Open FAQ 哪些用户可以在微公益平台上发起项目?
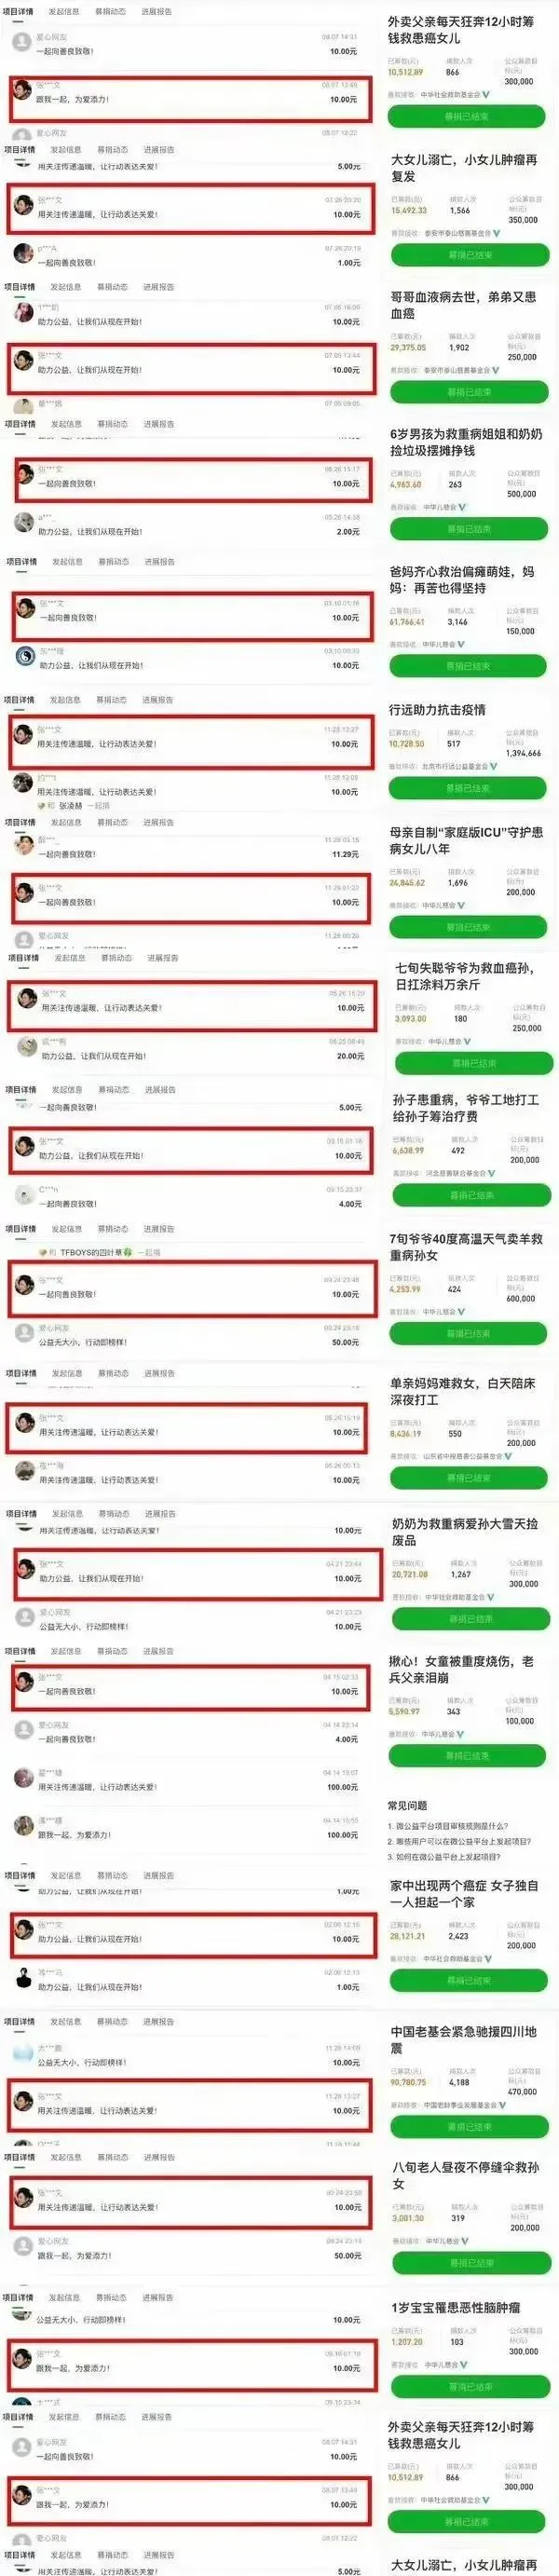 [x=459, y=1841]
